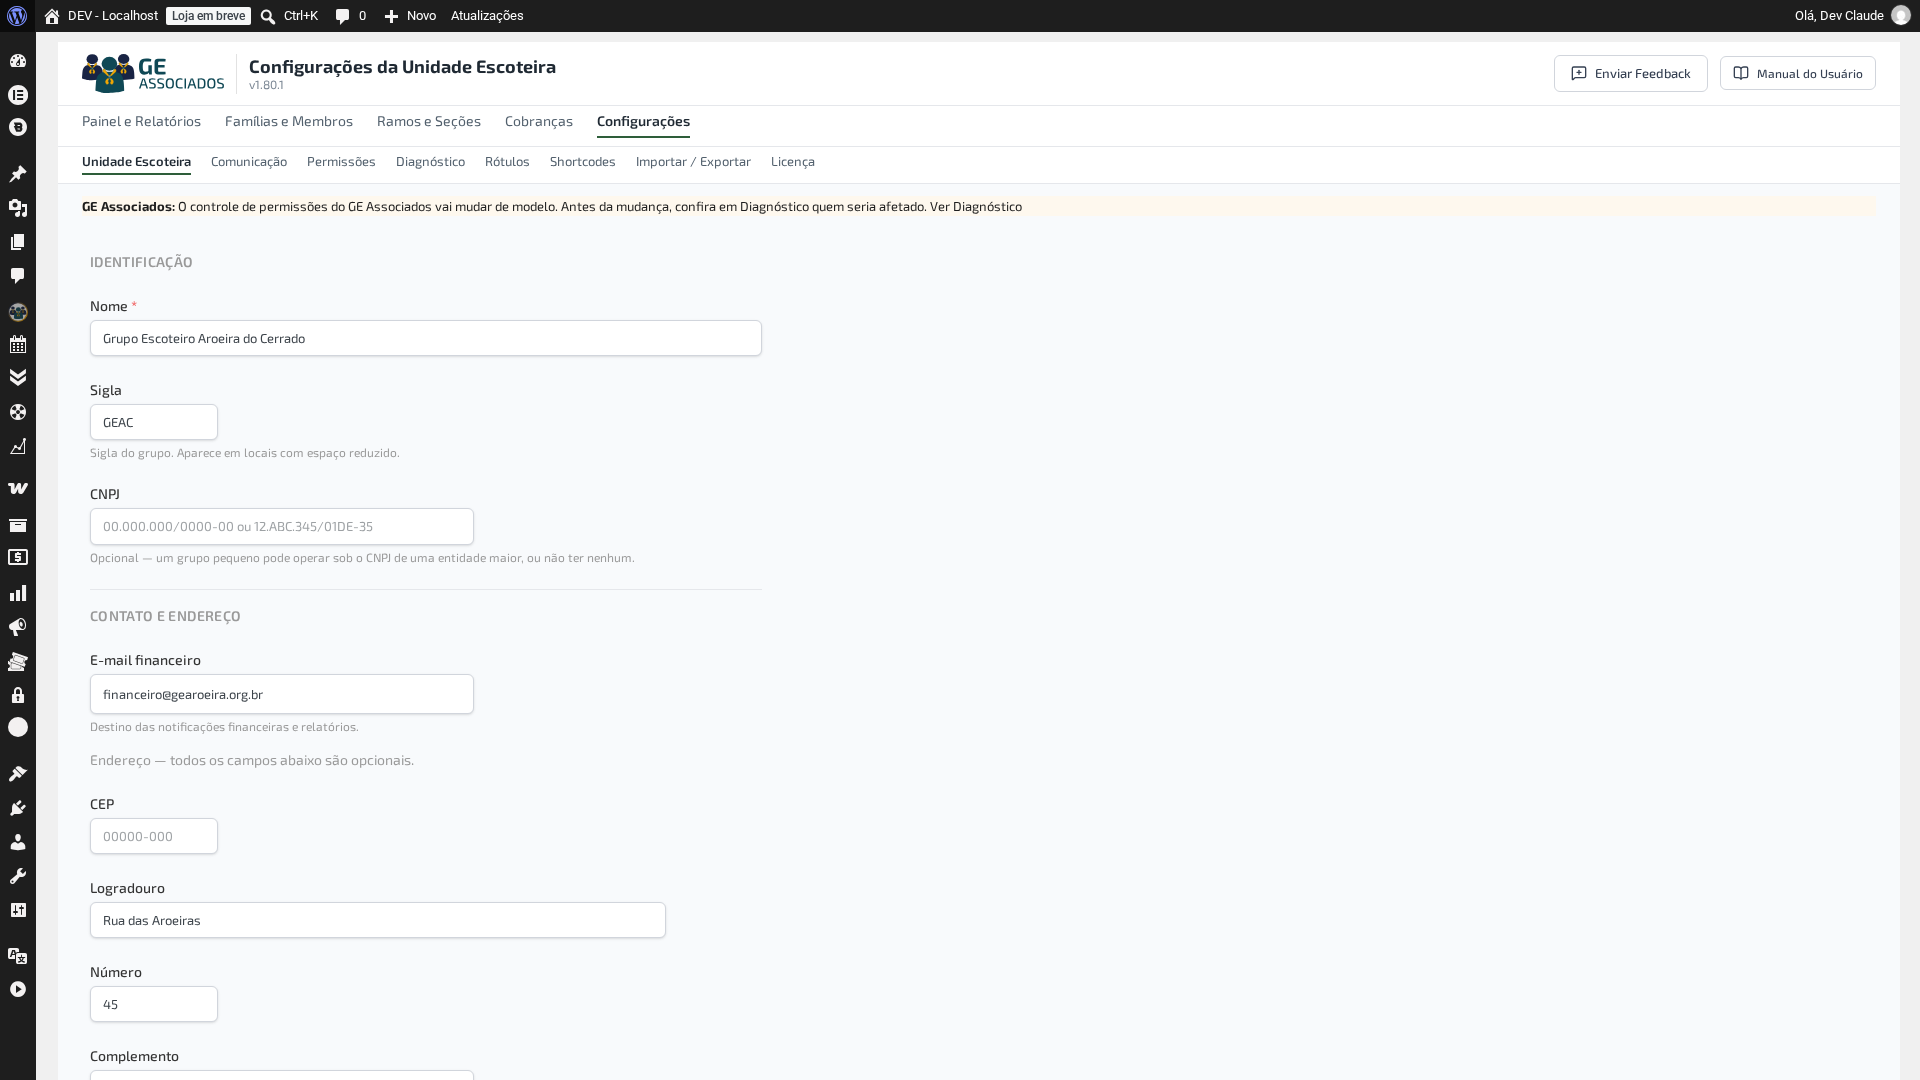Focus the CNPJ input field

pos(282,527)
